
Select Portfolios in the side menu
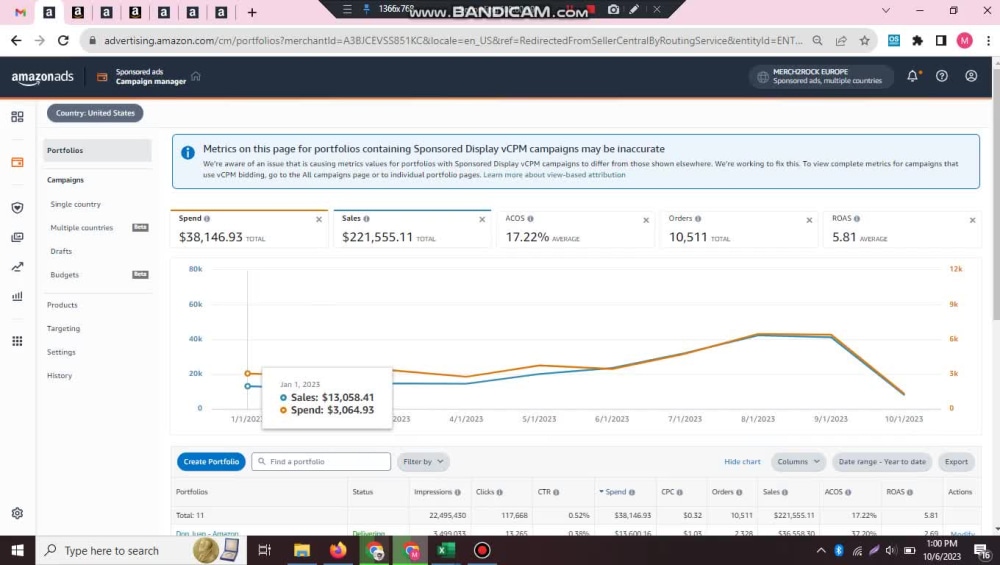[x=98, y=150]
